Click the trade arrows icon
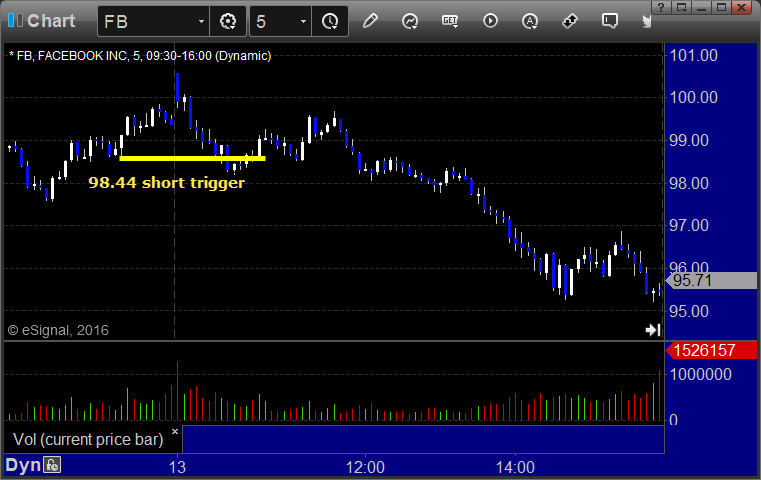761x480 pixels. pos(570,21)
